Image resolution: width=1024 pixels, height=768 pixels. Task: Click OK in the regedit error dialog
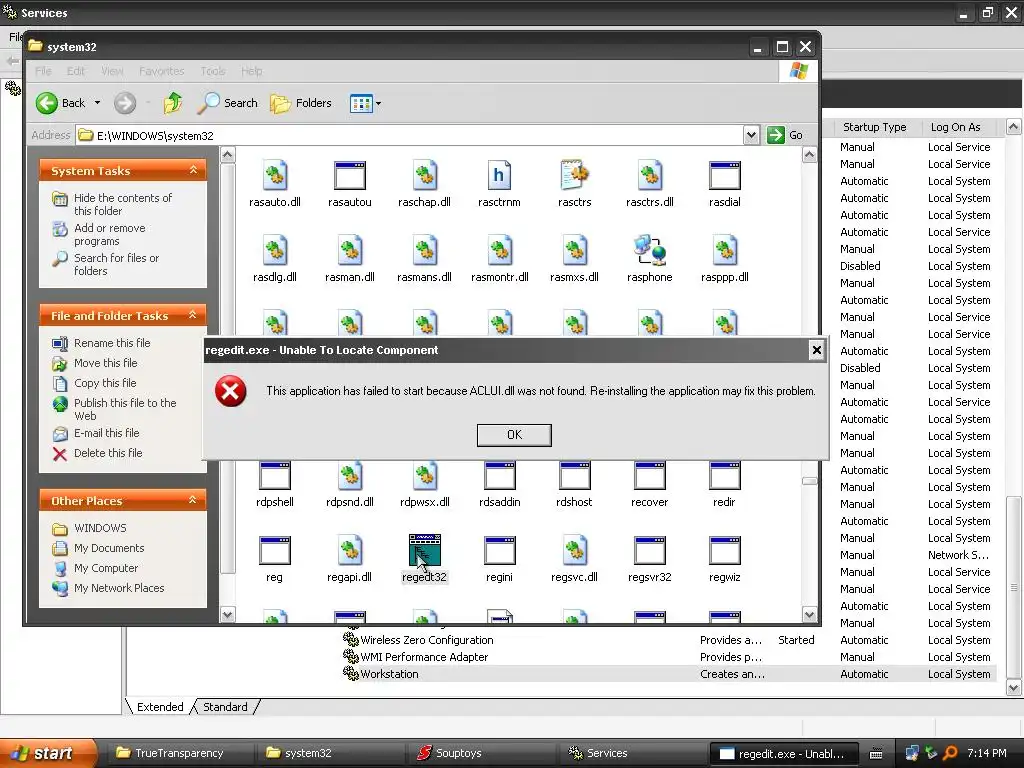(514, 435)
